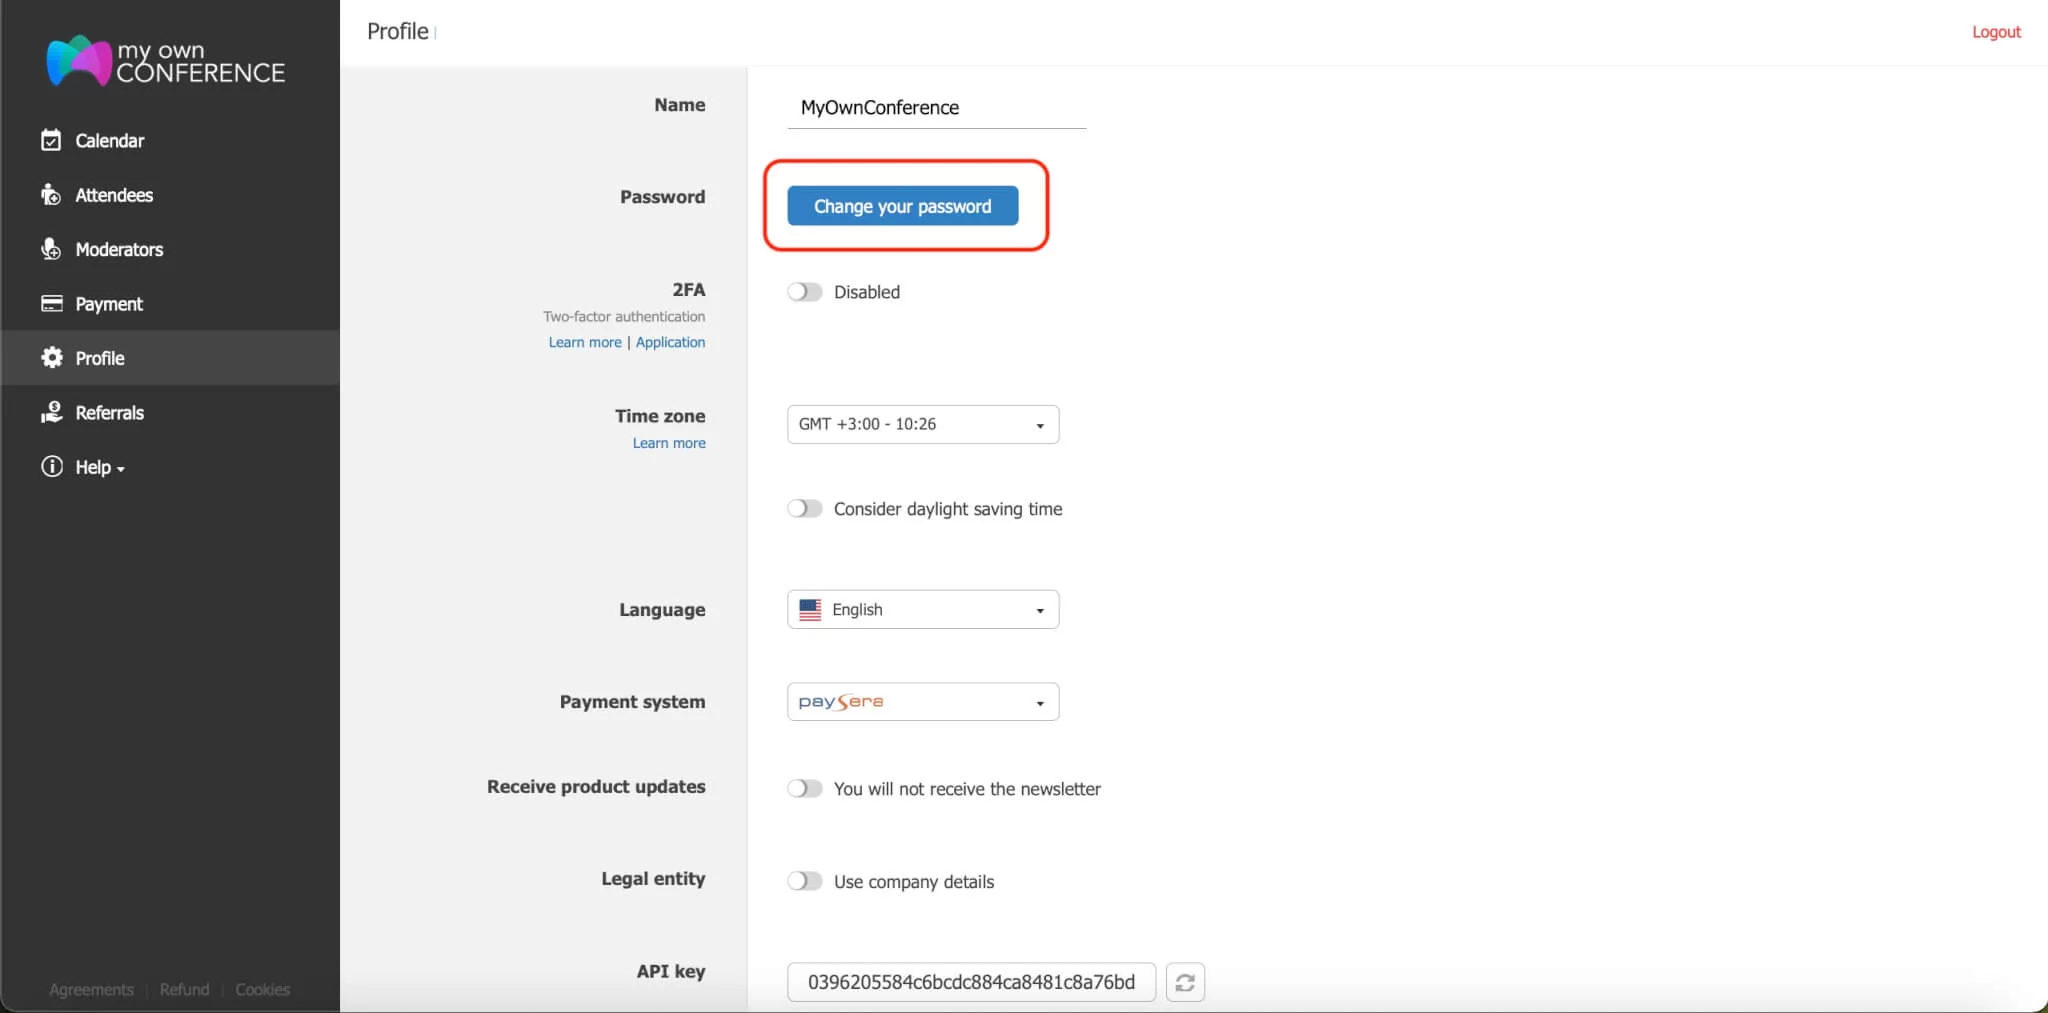Viewport: 2048px width, 1013px height.
Task: Open the Application link under 2FA
Action: pos(670,342)
